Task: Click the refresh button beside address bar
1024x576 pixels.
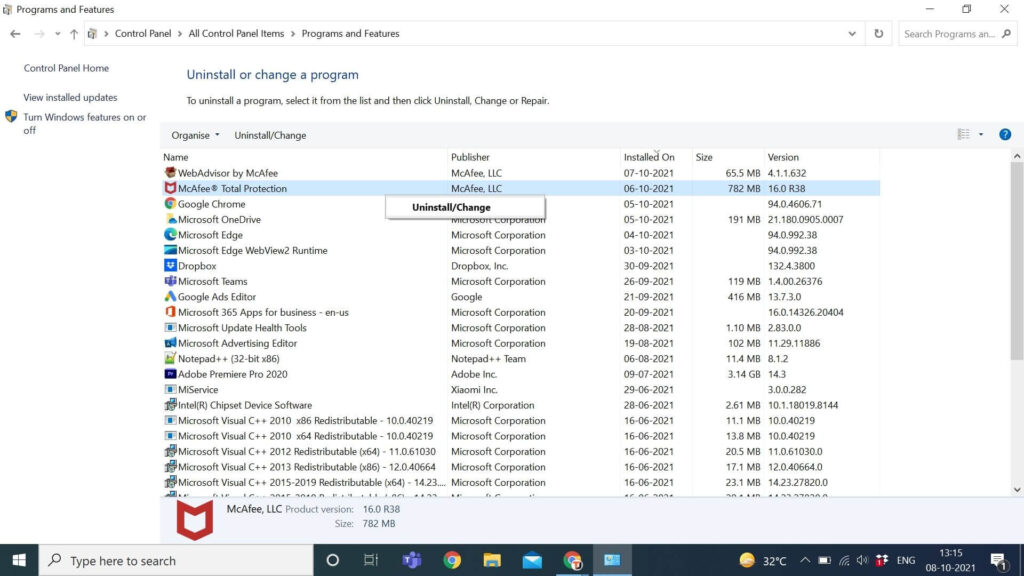Action: tap(879, 33)
